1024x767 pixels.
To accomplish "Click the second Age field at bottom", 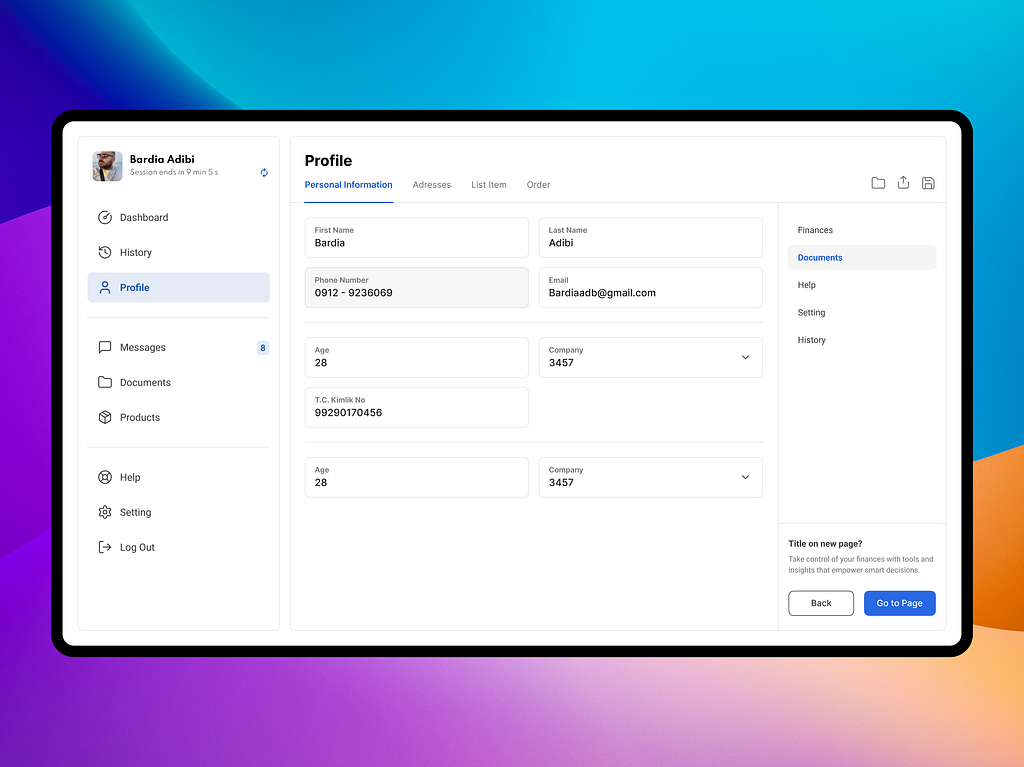I will tap(417, 477).
